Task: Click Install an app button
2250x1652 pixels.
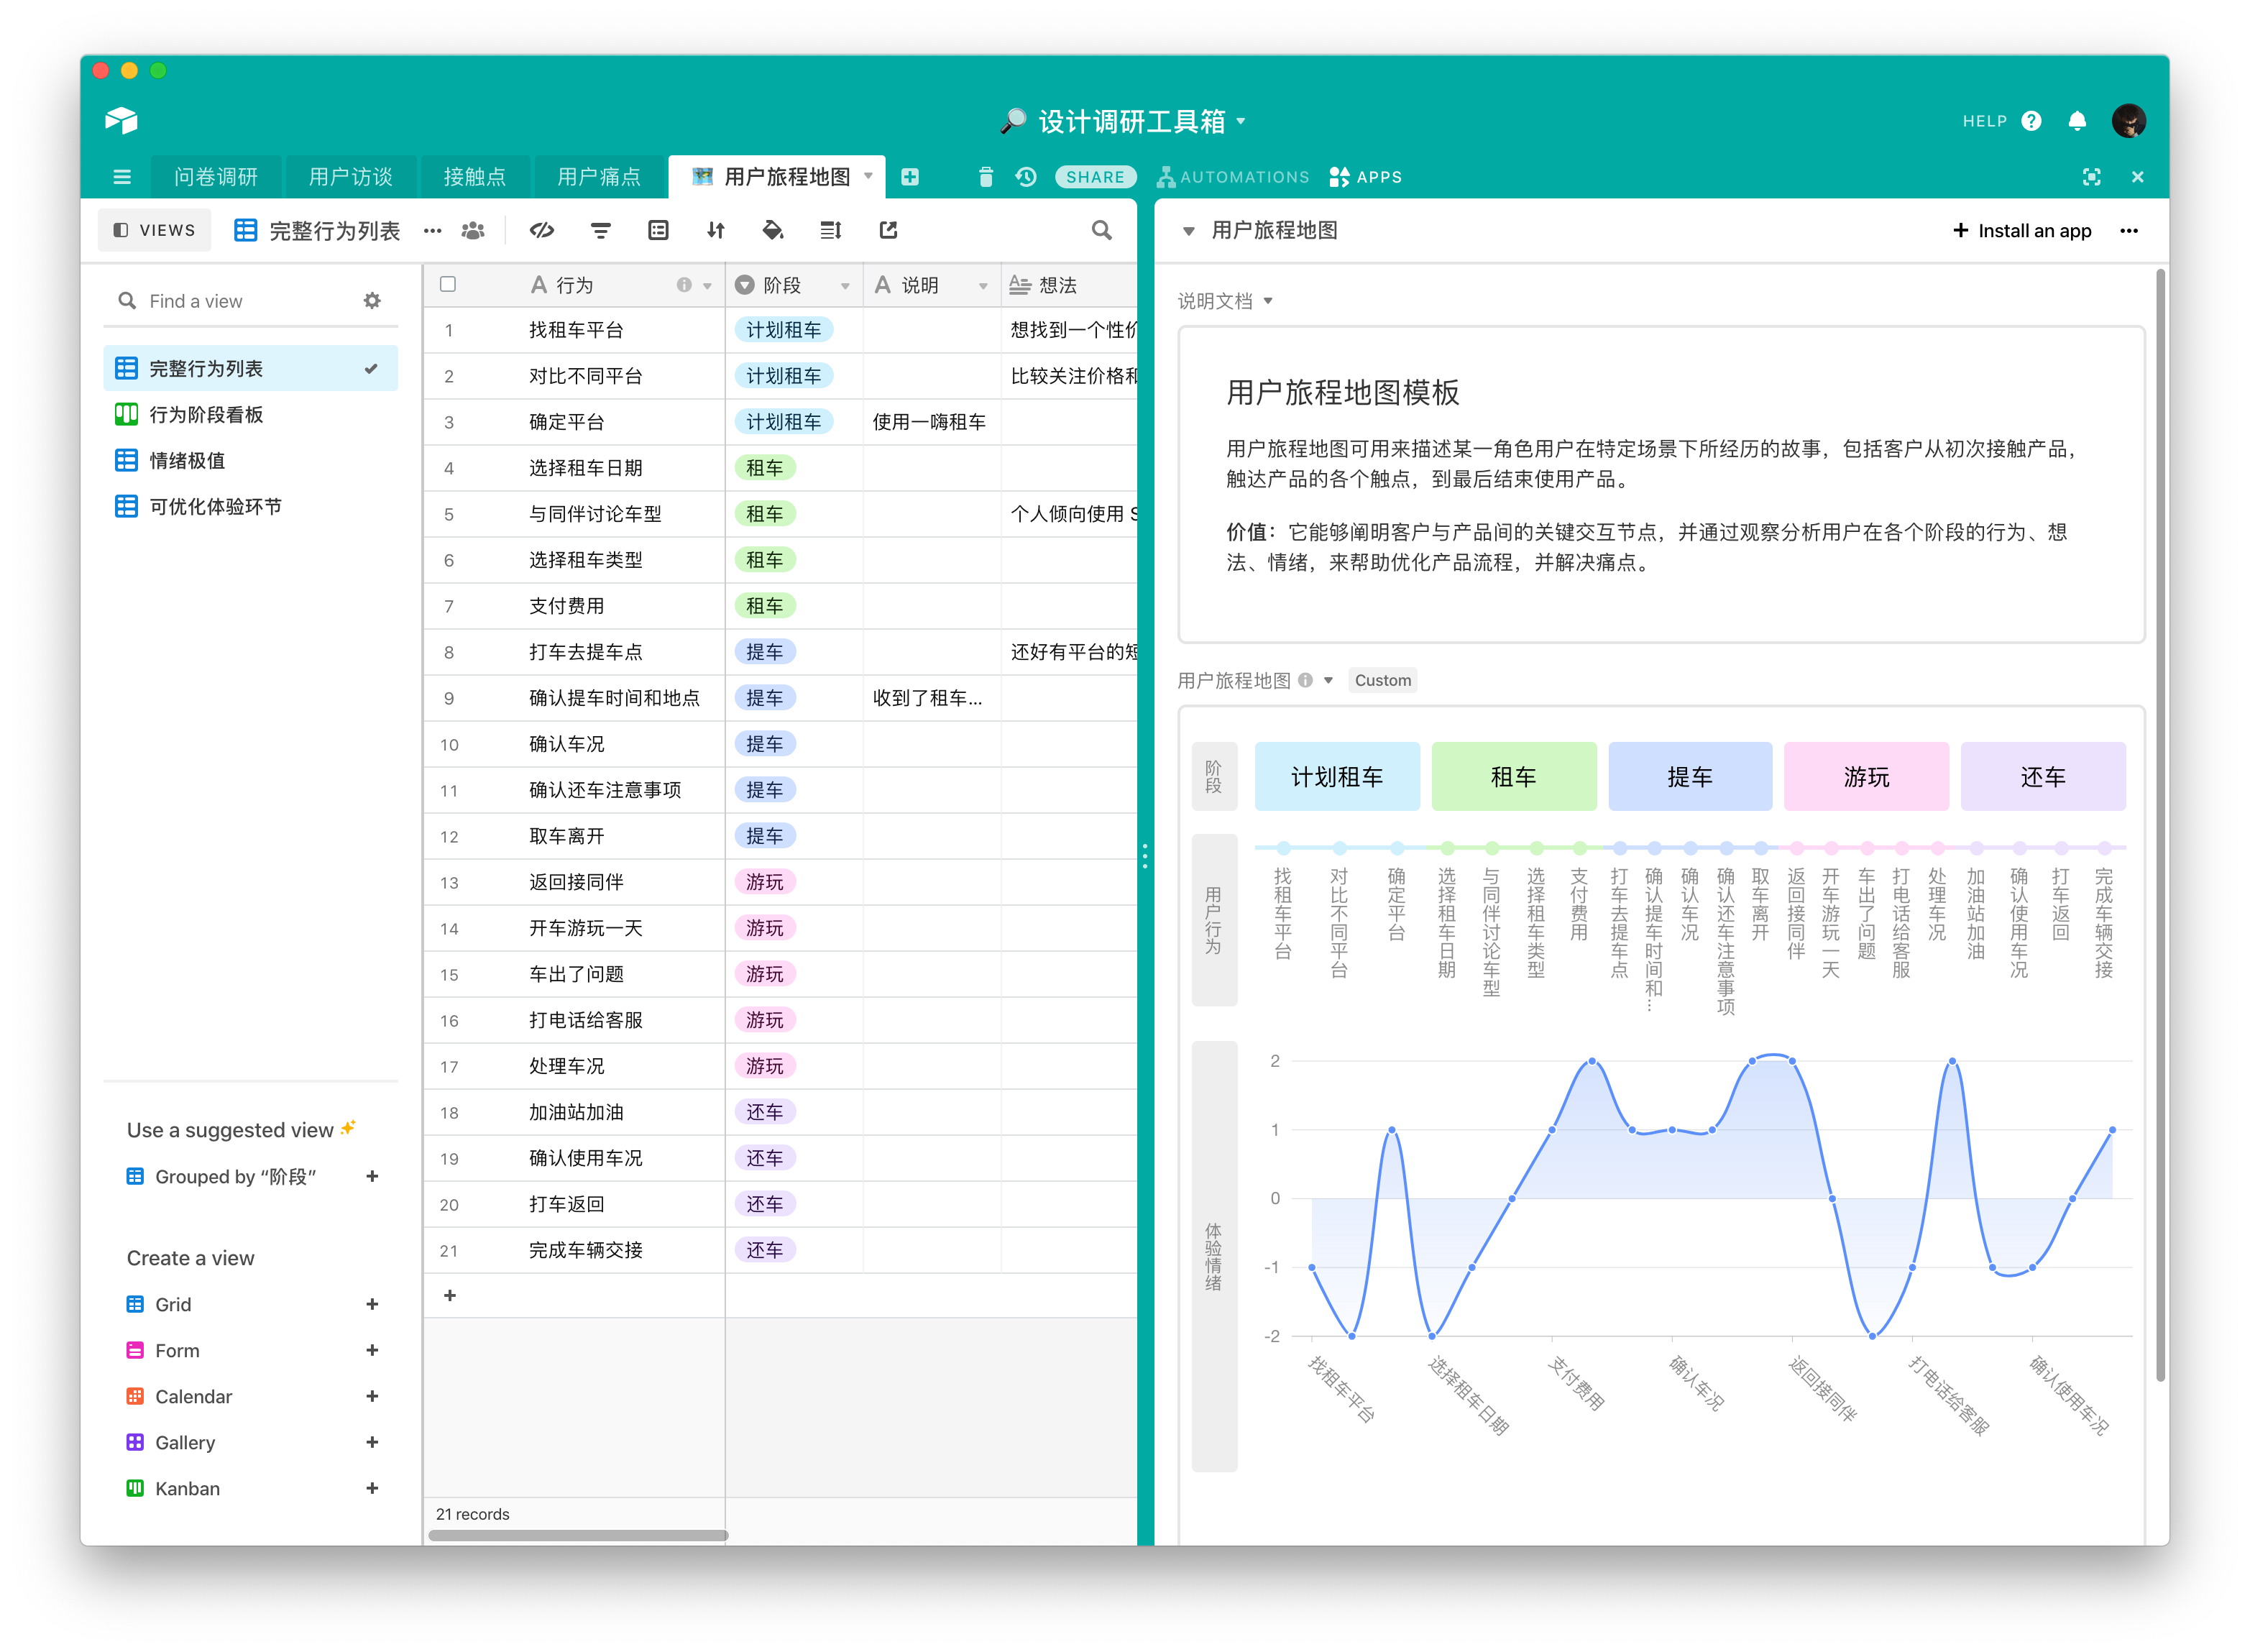Action: click(x=2022, y=231)
